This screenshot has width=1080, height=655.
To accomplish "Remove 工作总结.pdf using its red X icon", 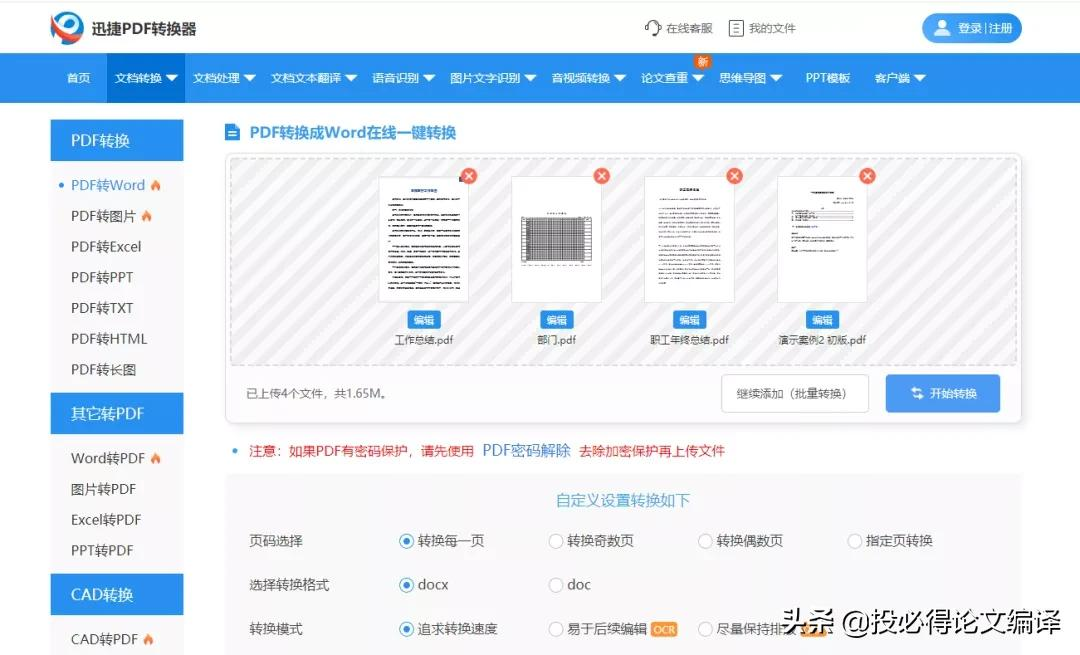I will click(x=468, y=175).
